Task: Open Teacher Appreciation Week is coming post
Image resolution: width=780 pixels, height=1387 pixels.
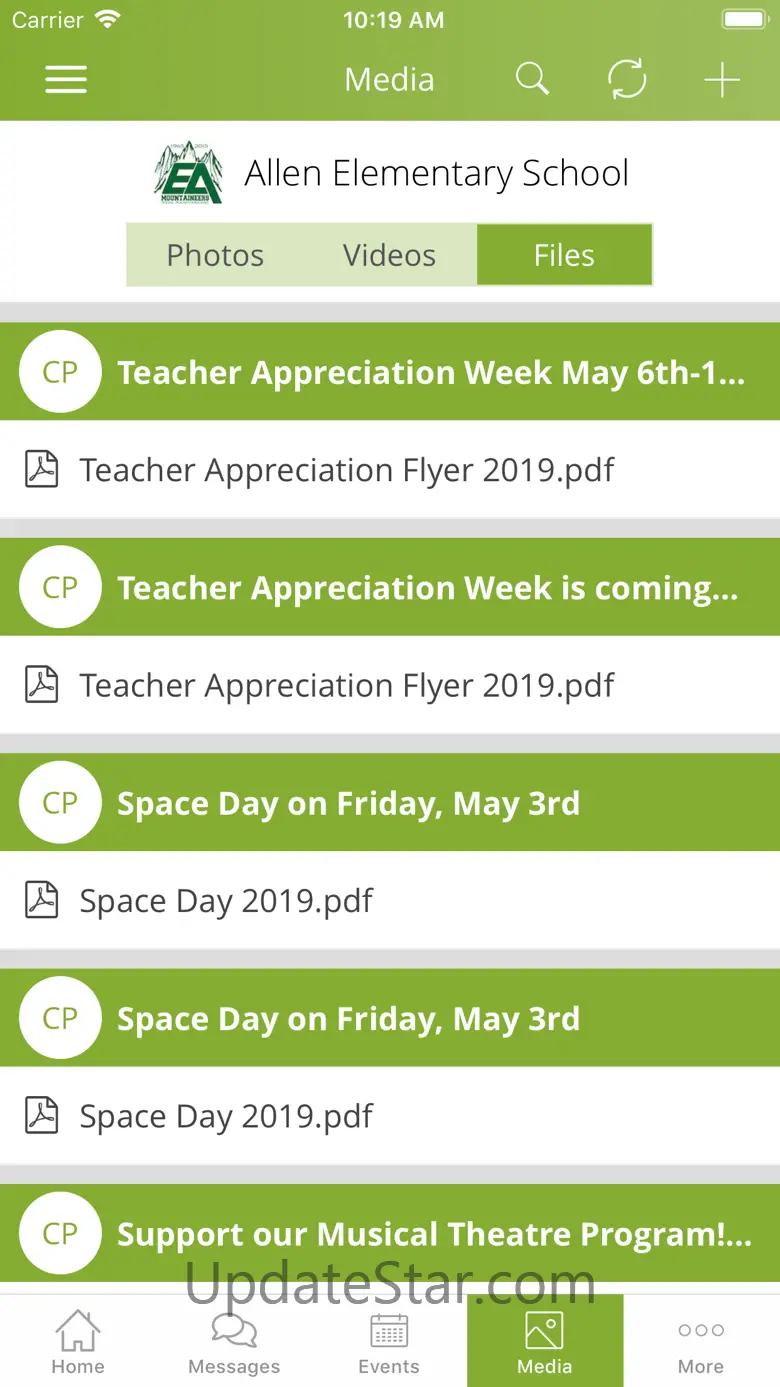Action: pos(390,587)
